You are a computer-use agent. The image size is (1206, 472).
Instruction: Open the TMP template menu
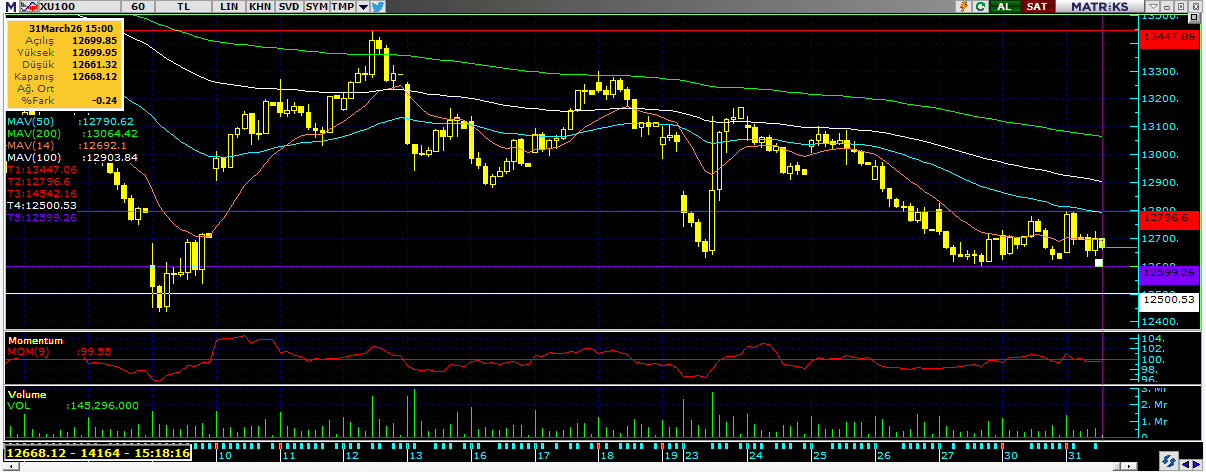pos(342,6)
